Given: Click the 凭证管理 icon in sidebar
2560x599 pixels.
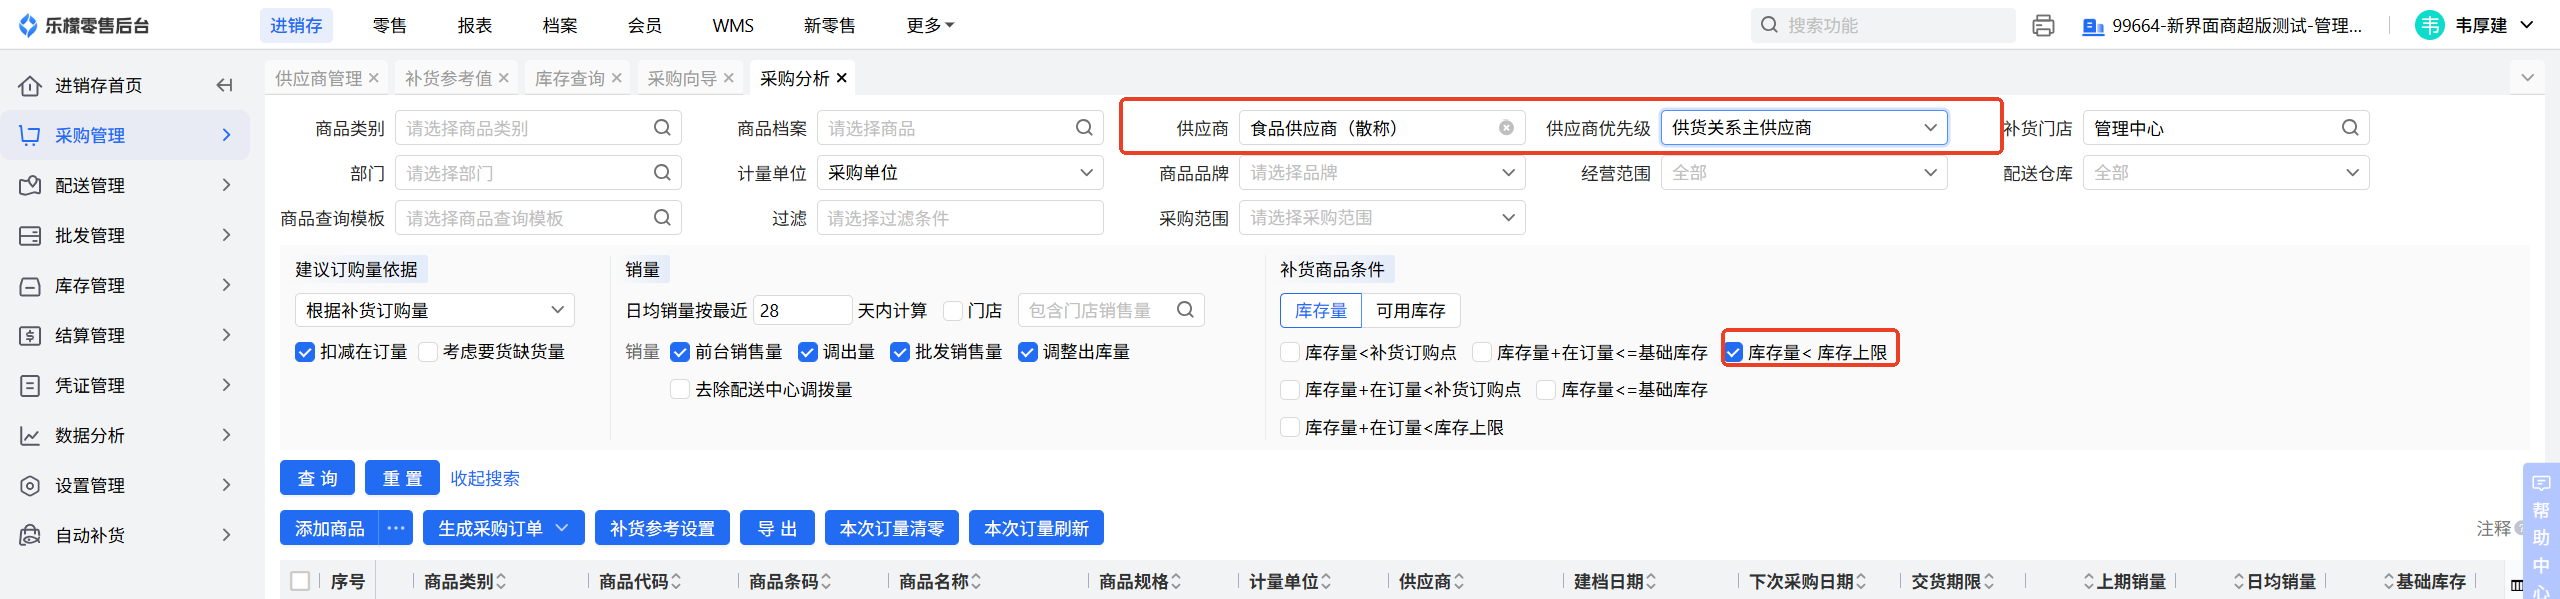Looking at the screenshot, I should 30,385.
